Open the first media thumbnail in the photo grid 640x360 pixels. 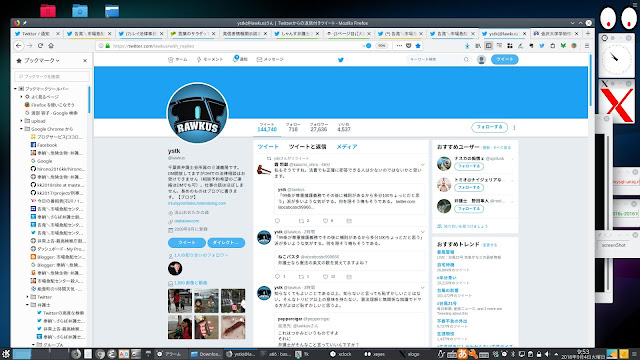[180, 301]
